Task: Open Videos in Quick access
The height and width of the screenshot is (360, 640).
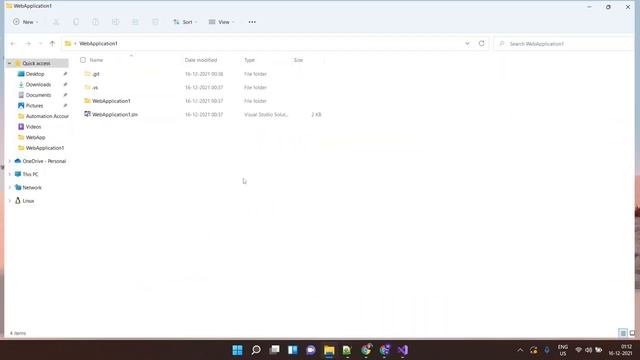Action: 33,127
